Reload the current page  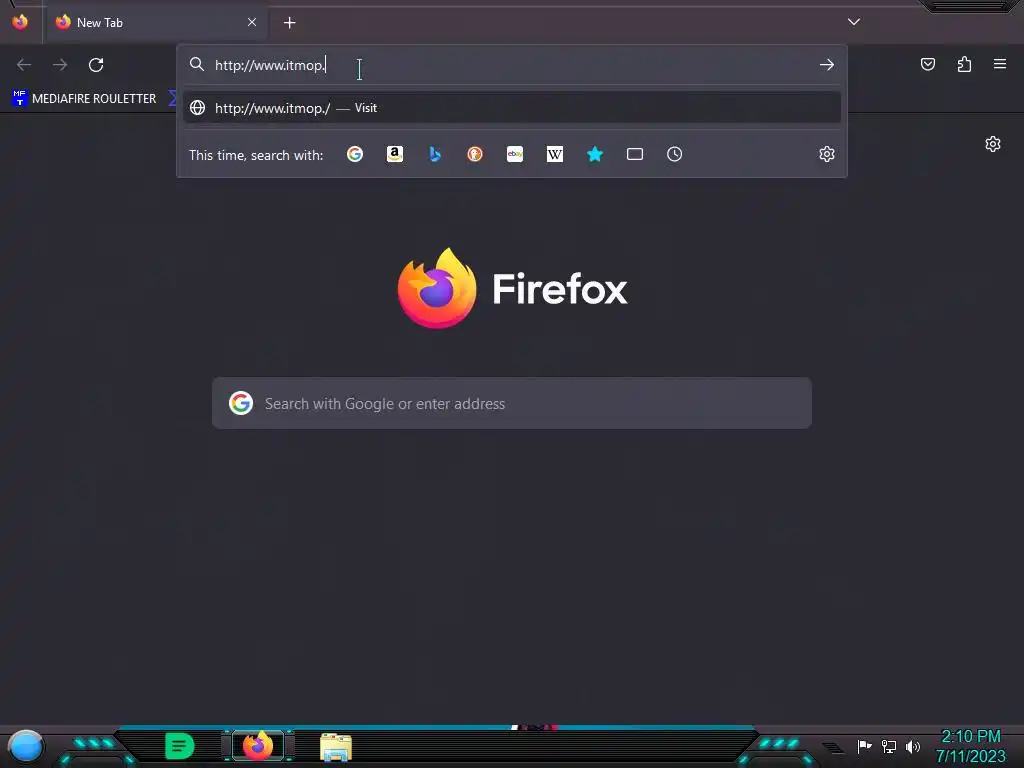(96, 65)
